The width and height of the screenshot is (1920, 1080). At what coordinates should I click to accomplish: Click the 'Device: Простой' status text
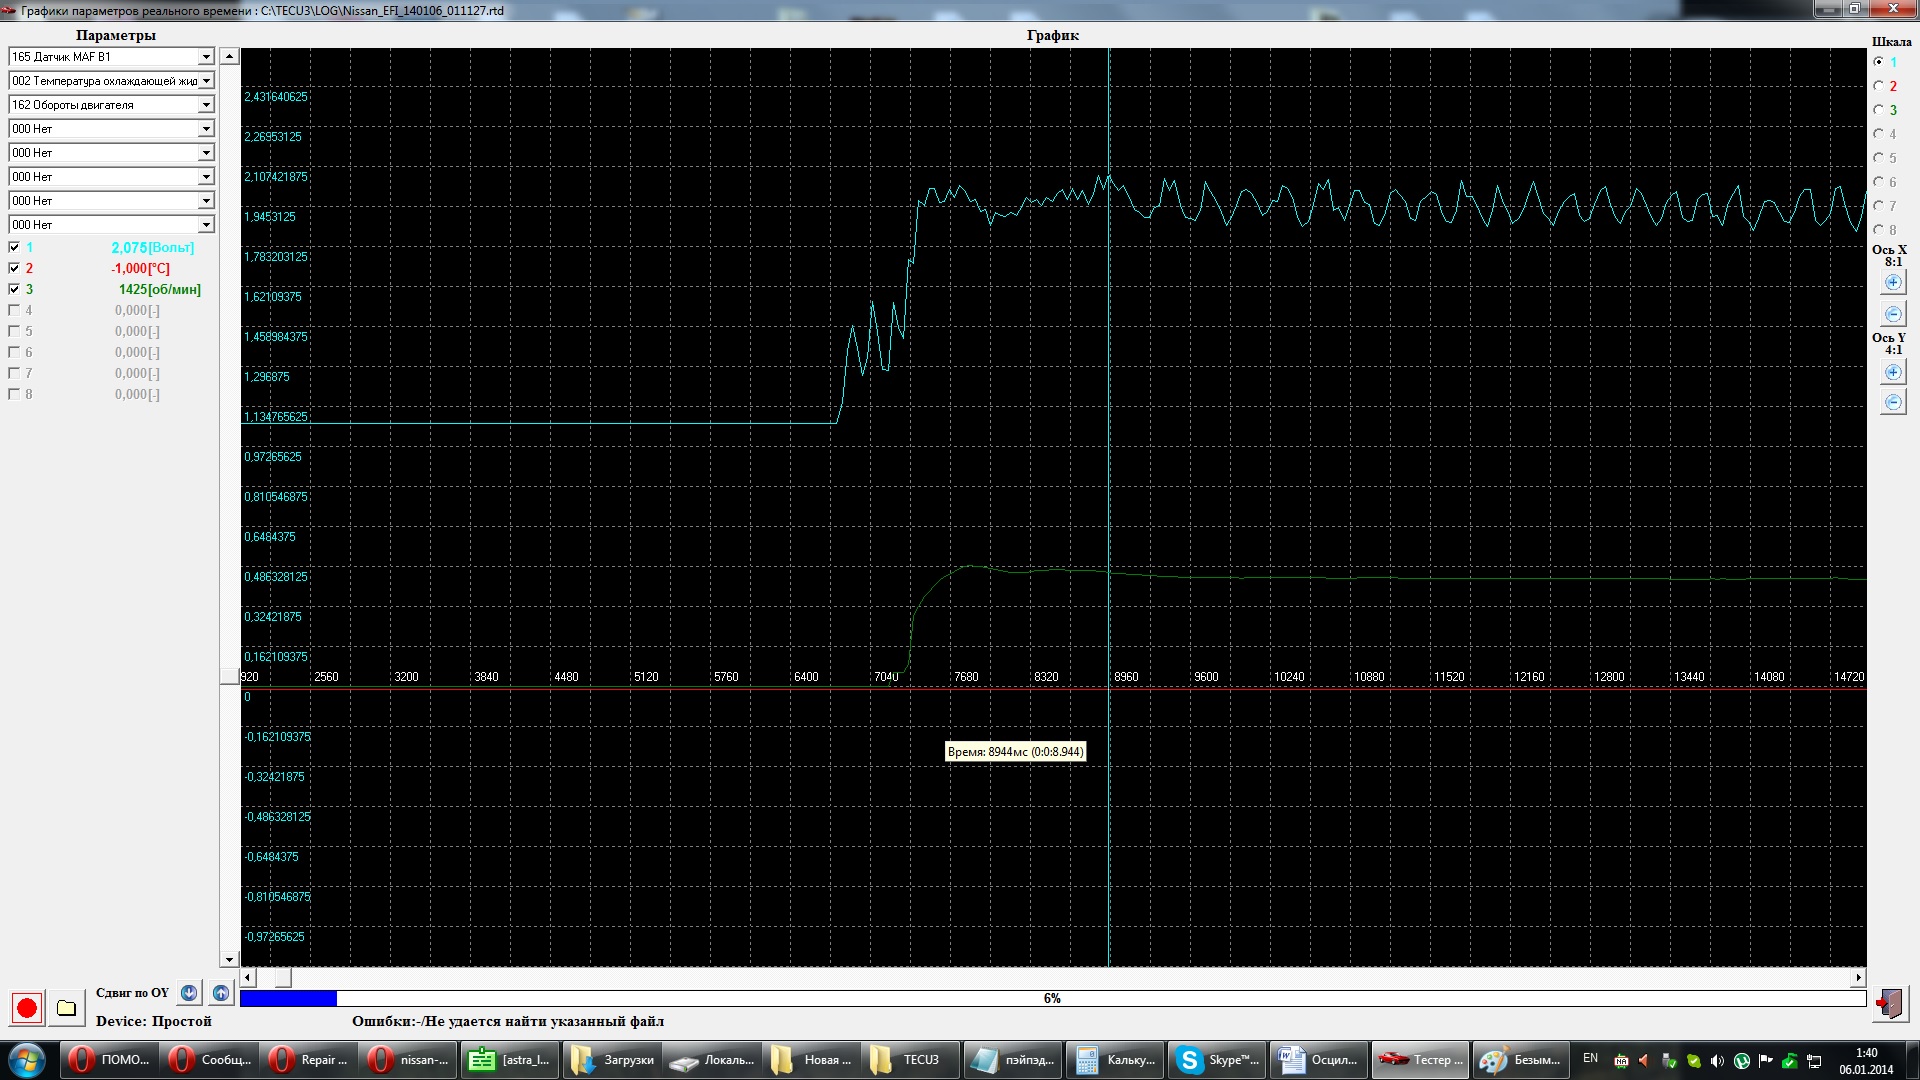pyautogui.click(x=154, y=1021)
